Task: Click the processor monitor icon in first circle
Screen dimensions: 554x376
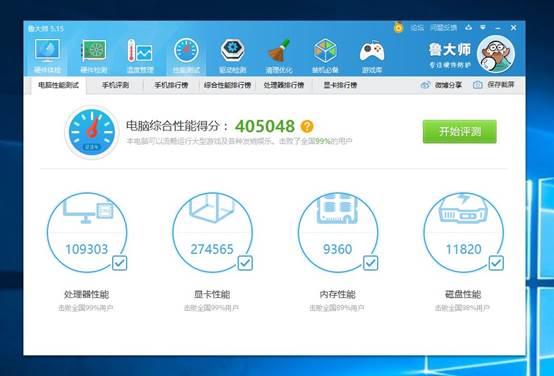Action: tap(88, 210)
